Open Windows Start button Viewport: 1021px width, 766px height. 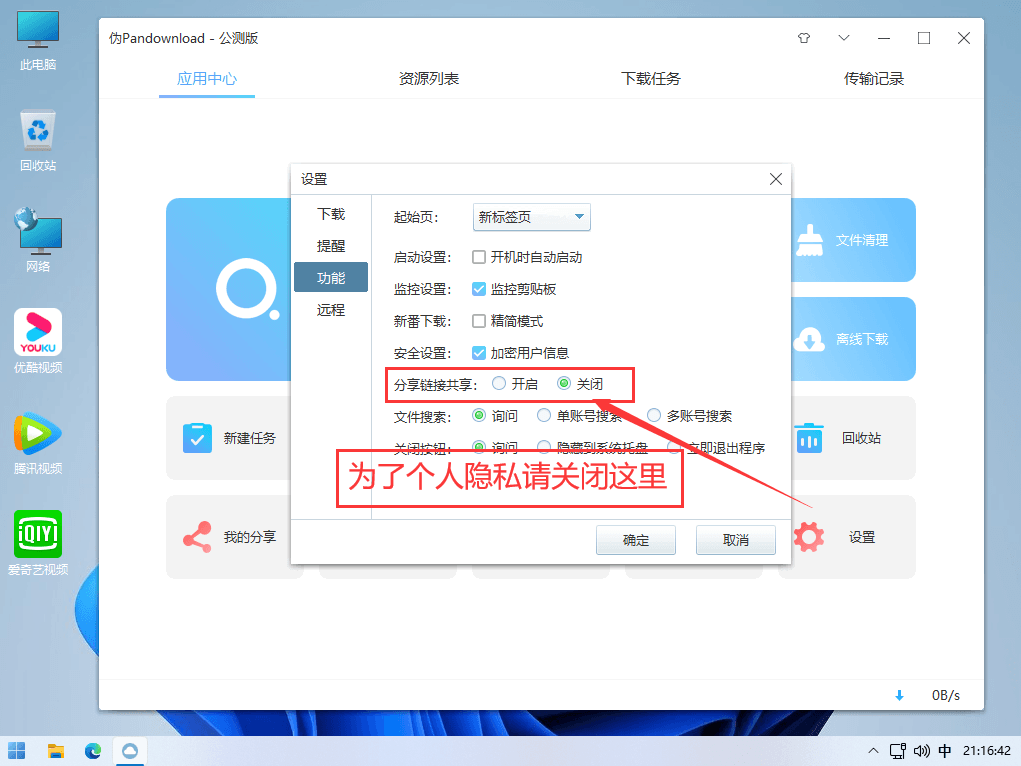coord(16,751)
